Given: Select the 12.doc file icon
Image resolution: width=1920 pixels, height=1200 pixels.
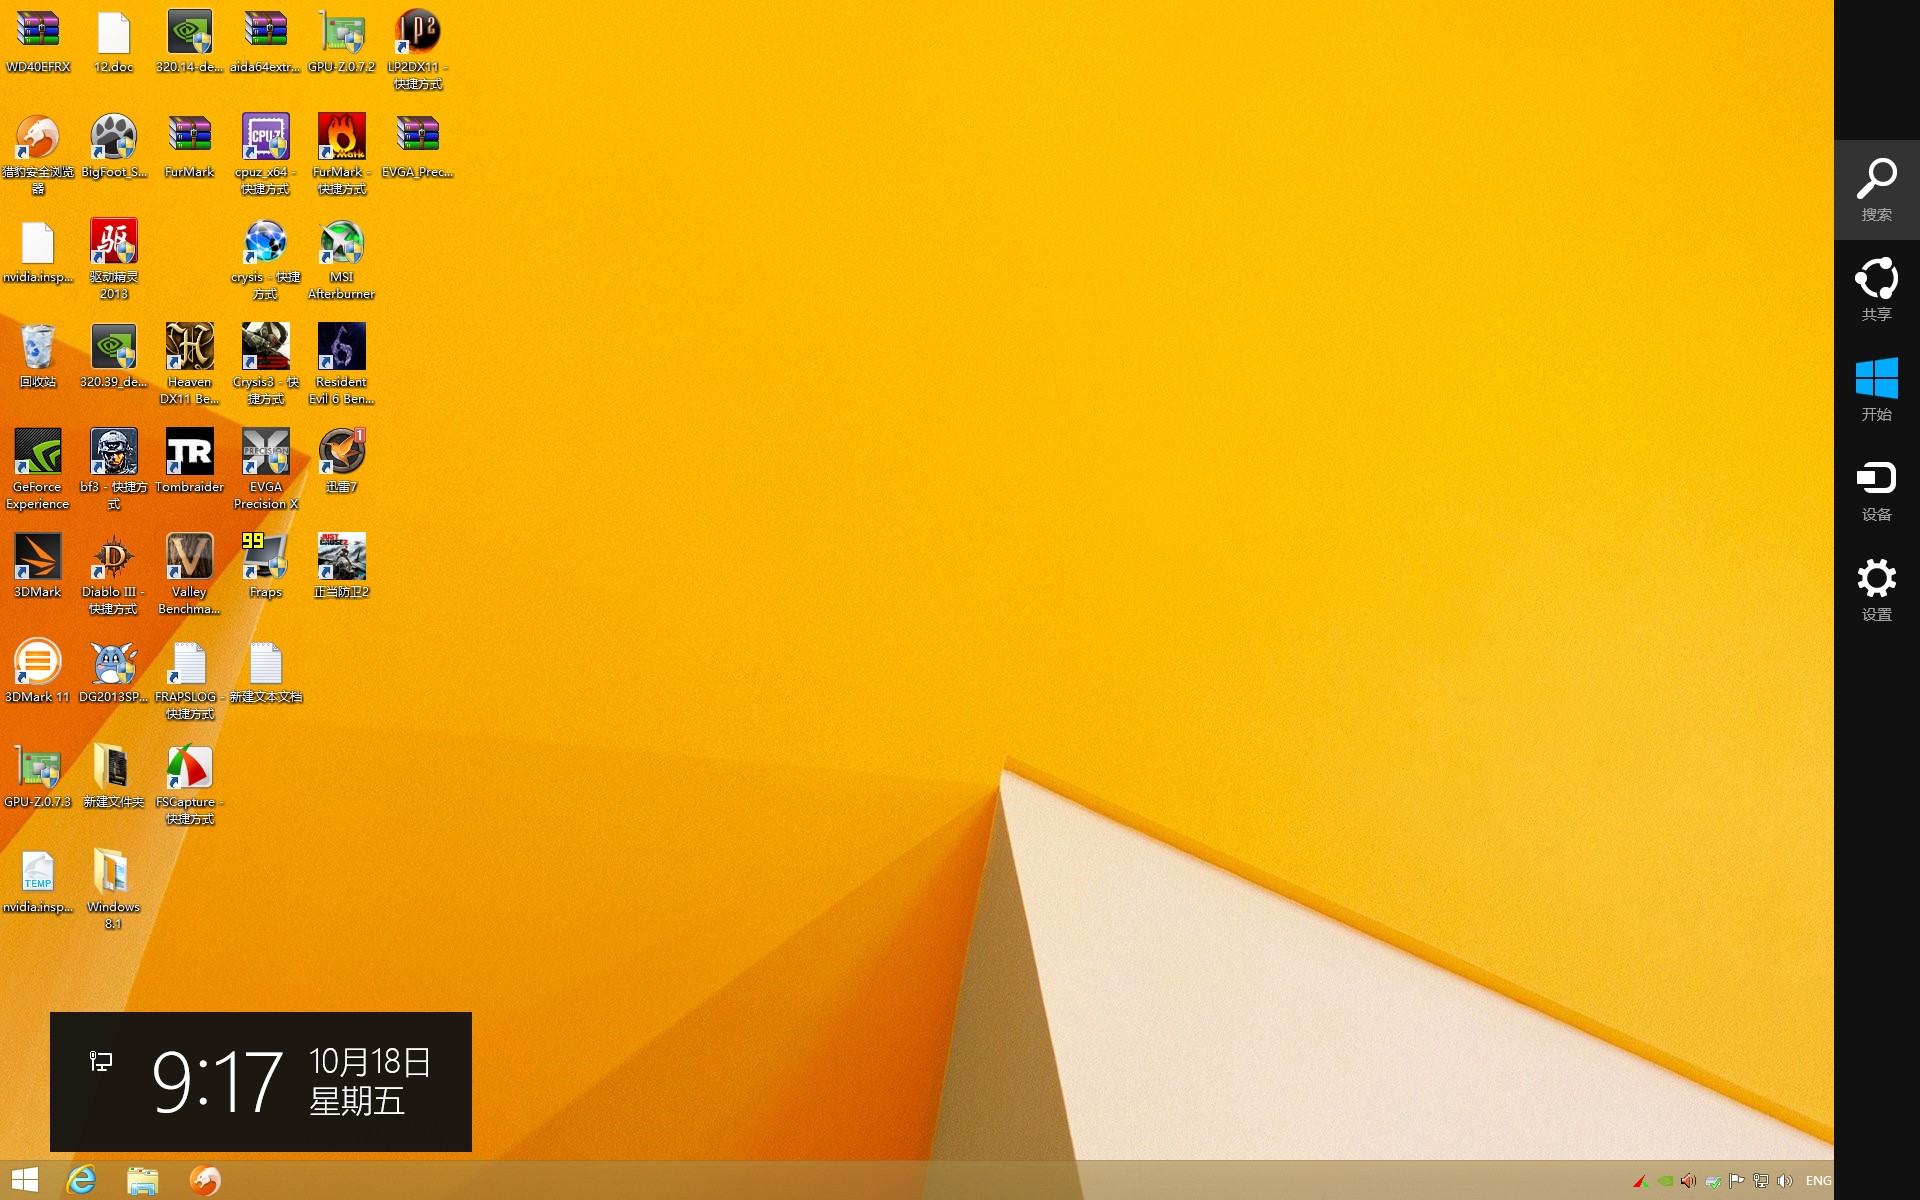Looking at the screenshot, I should [x=114, y=42].
